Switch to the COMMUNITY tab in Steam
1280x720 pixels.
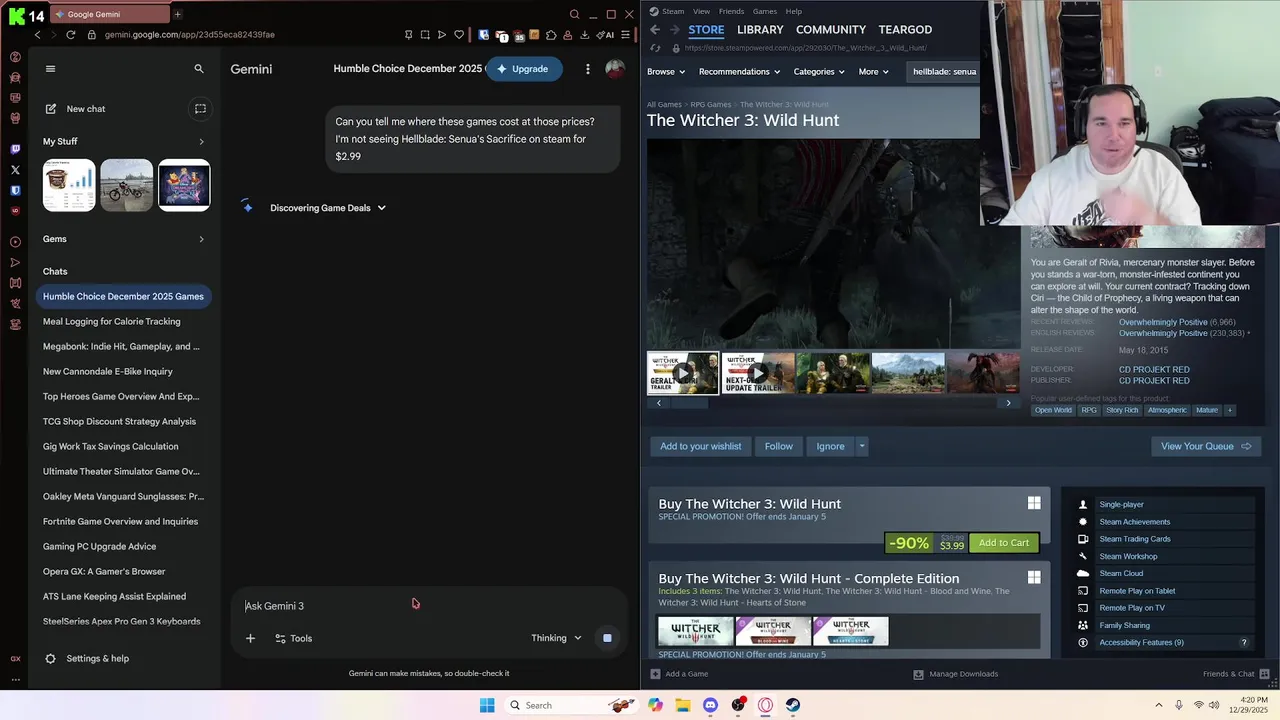pos(831,30)
